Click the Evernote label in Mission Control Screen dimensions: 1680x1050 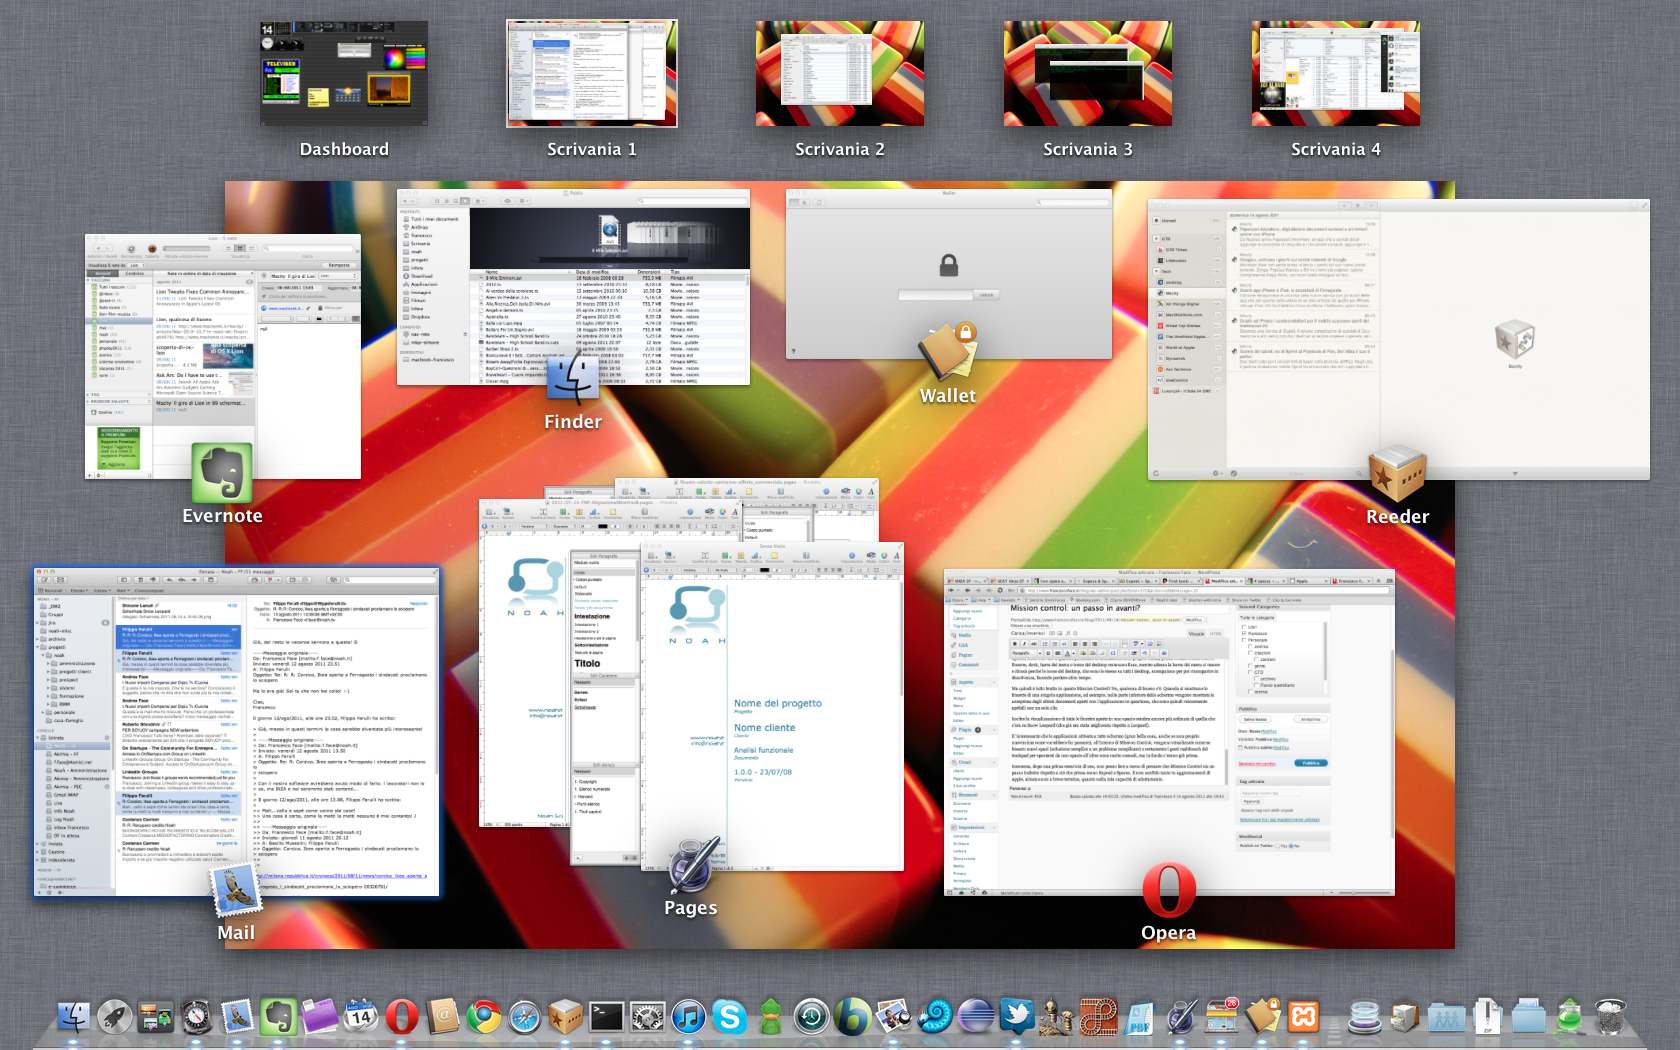point(222,516)
